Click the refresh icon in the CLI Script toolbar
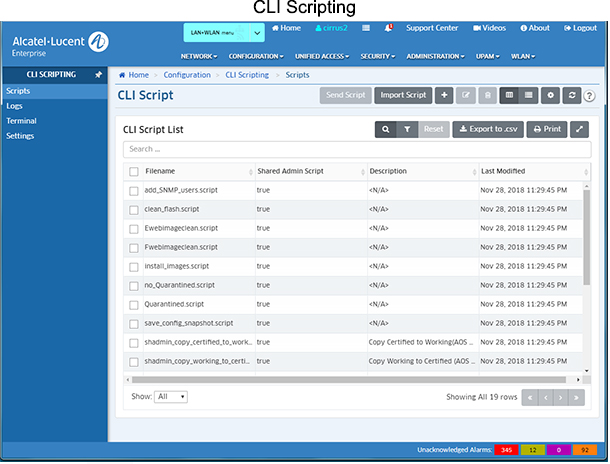 tap(572, 96)
